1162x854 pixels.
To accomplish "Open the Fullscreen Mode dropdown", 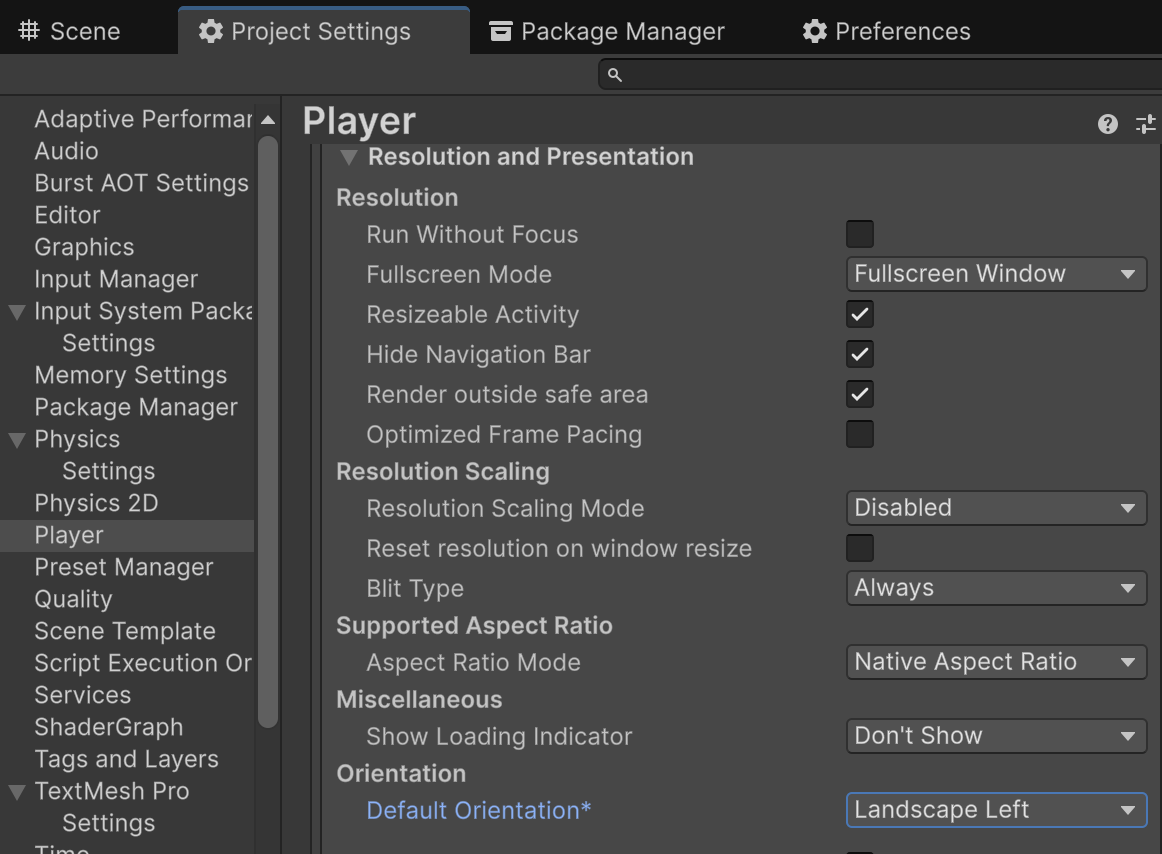I will pos(996,274).
